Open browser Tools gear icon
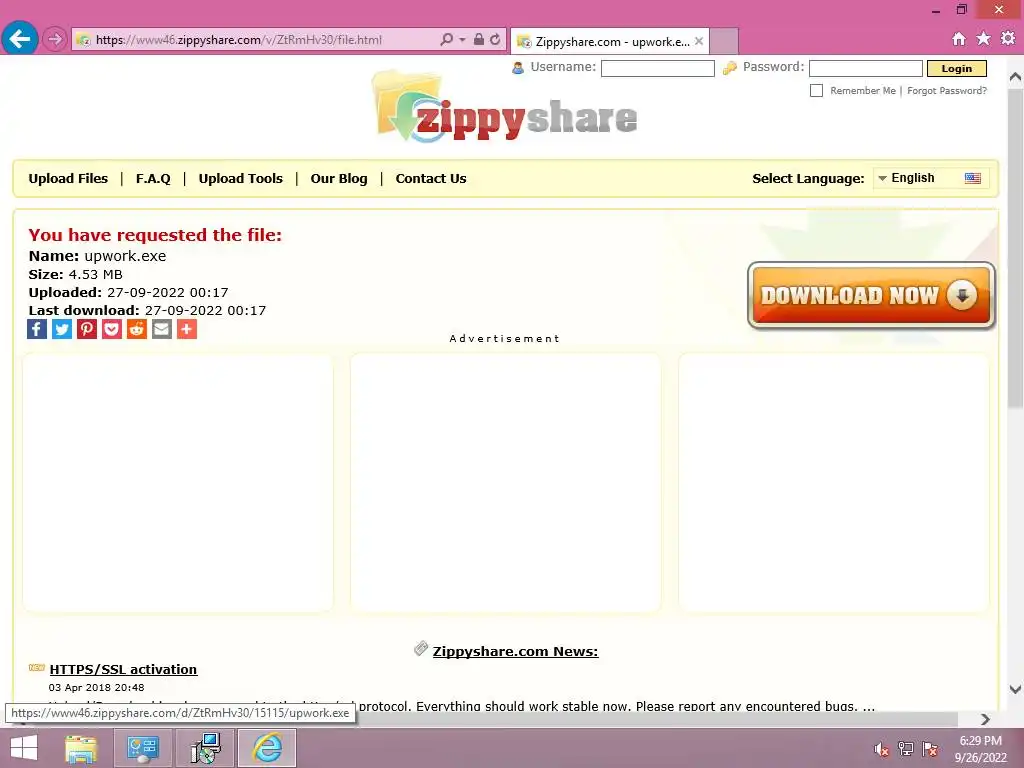This screenshot has height=768, width=1024. pyautogui.click(x=1008, y=39)
